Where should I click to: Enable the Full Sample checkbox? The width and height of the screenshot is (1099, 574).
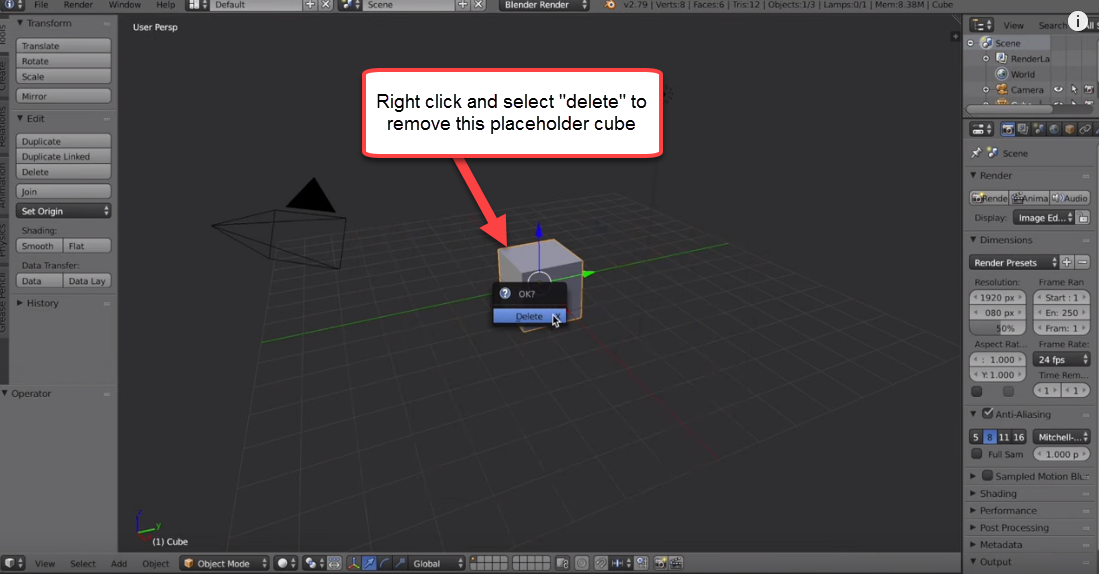click(x=976, y=453)
